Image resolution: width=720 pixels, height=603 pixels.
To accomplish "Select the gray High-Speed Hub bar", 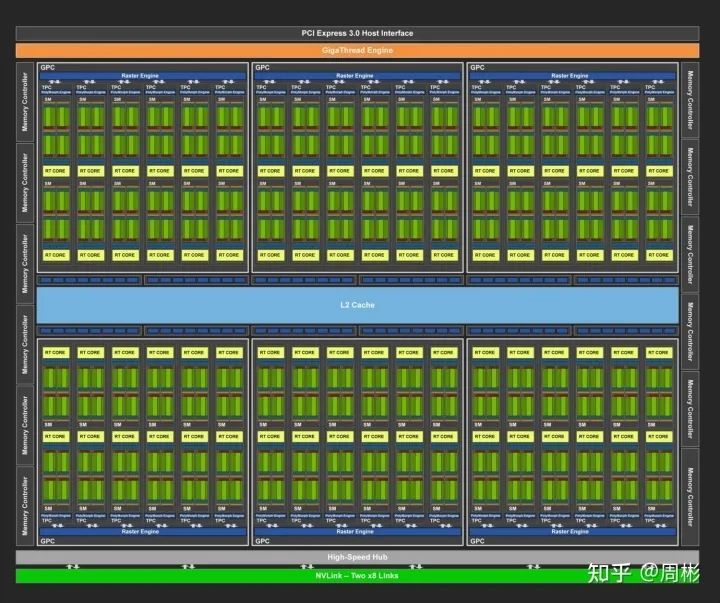I will click(x=357, y=557).
